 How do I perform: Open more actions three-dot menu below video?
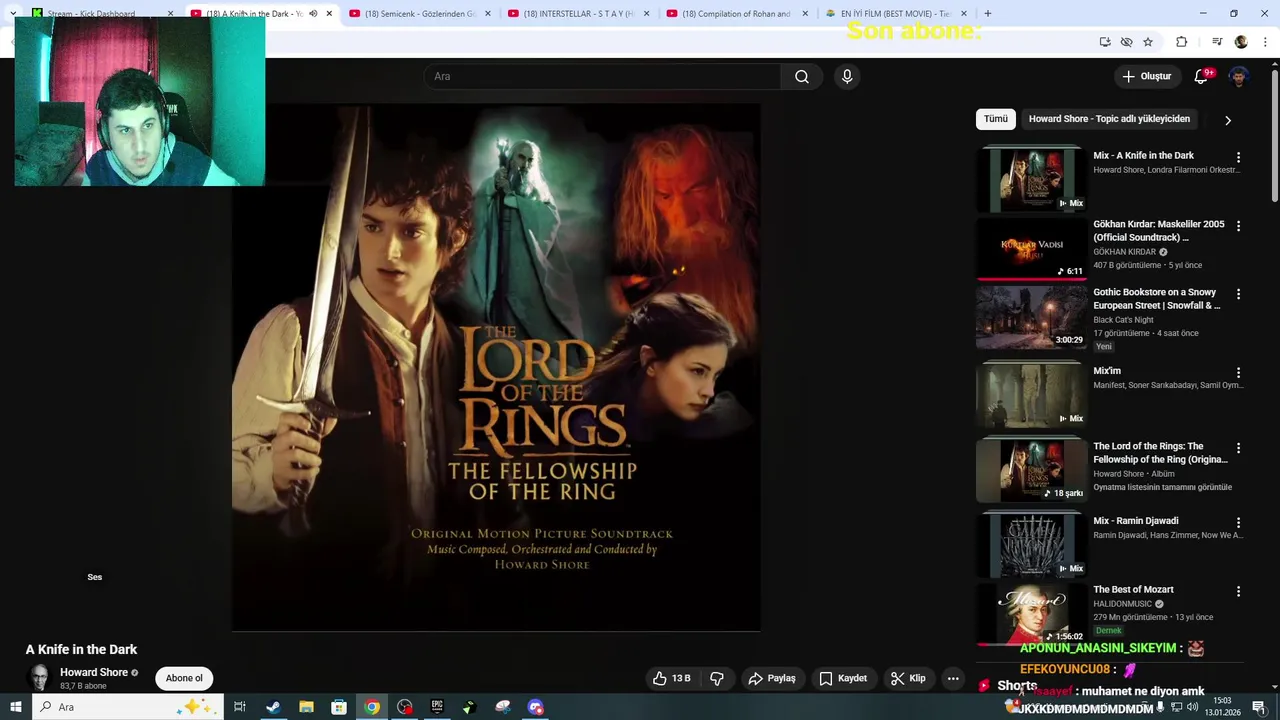pyautogui.click(x=953, y=678)
